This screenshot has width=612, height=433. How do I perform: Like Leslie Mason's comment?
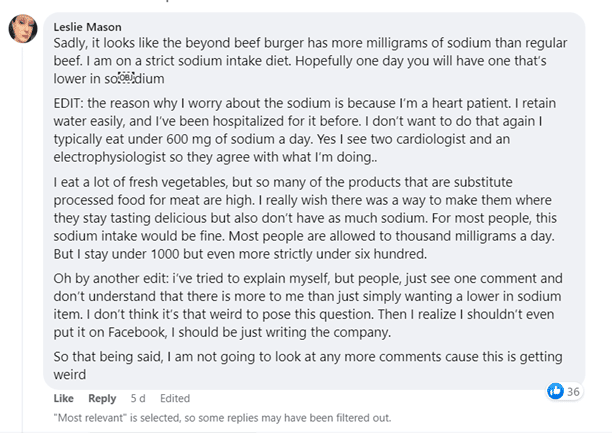click(63, 399)
